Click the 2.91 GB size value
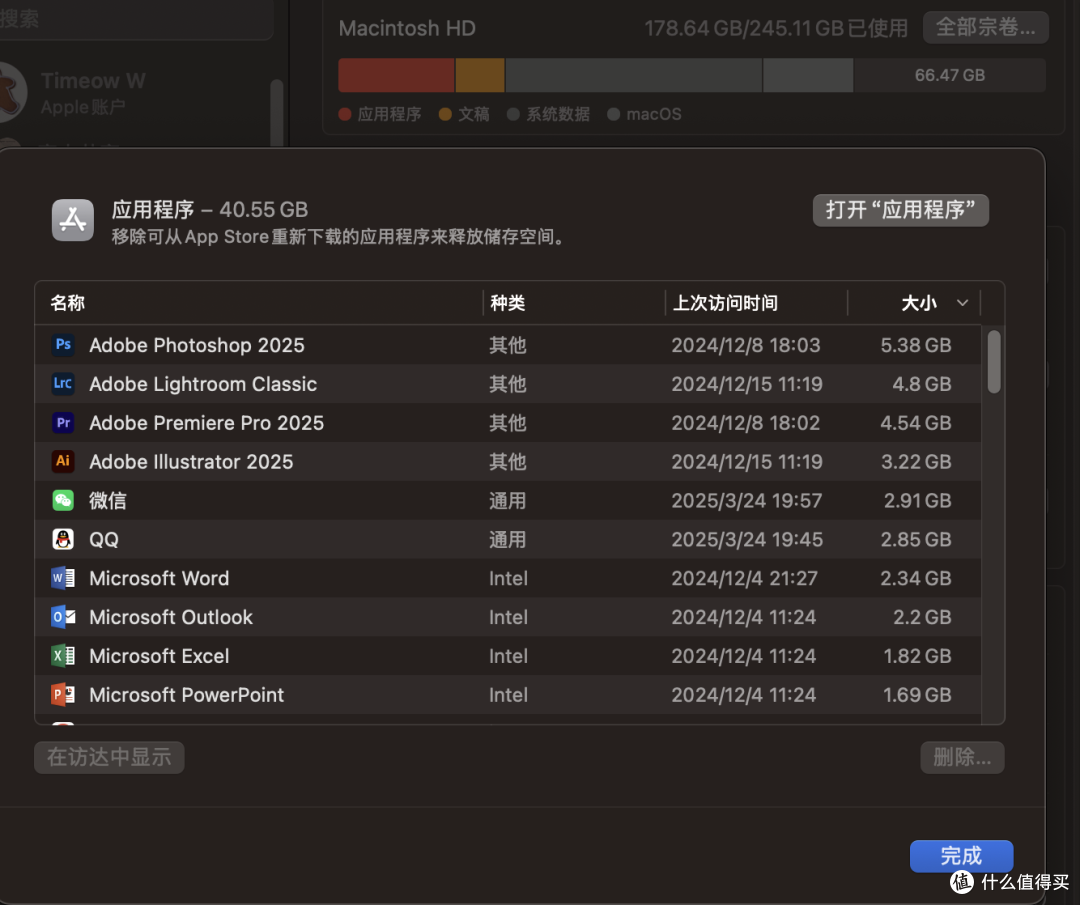The height and width of the screenshot is (905, 1080). click(x=917, y=501)
